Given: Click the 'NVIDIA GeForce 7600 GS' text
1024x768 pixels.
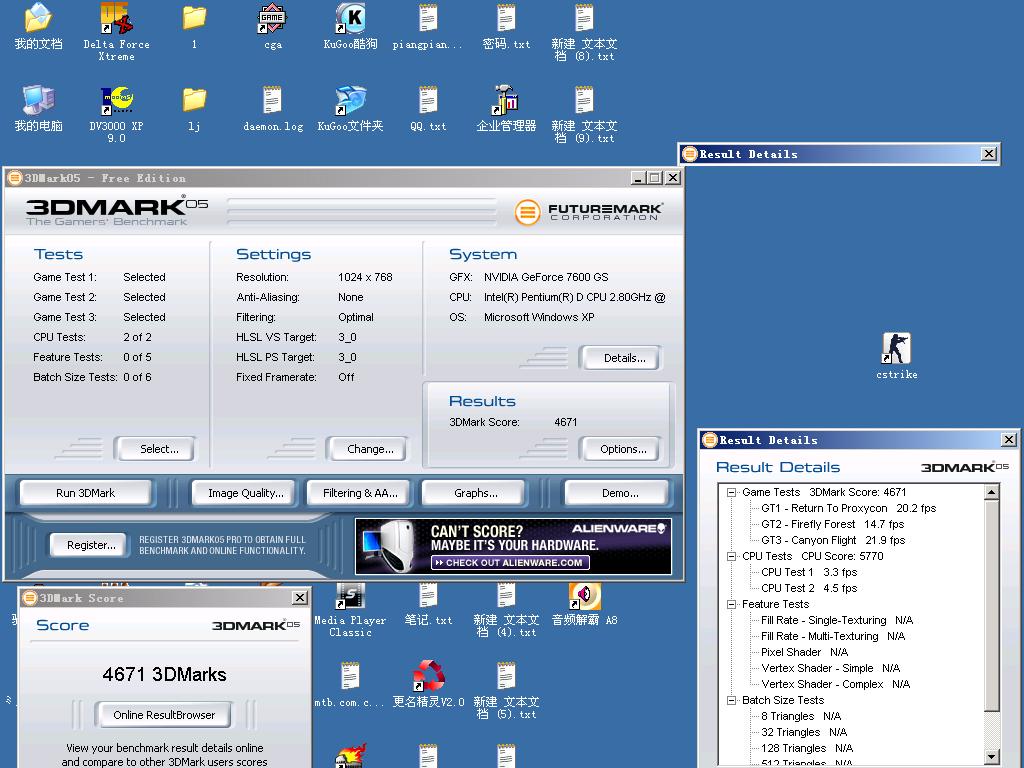Looking at the screenshot, I should (546, 277).
